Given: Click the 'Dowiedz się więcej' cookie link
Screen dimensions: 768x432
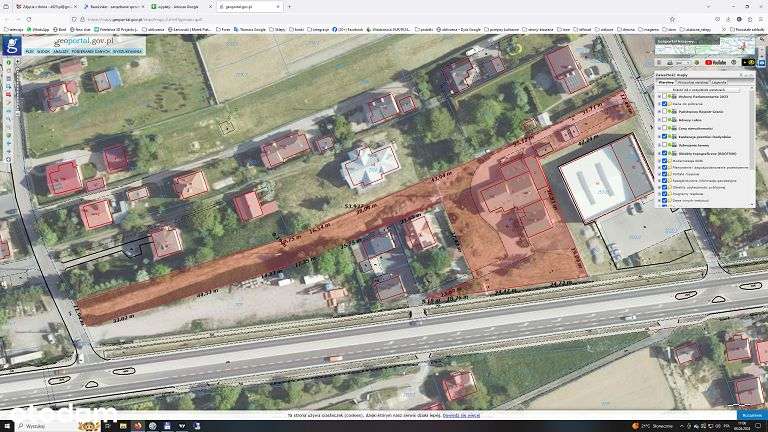Looking at the screenshot, I should 461,415.
